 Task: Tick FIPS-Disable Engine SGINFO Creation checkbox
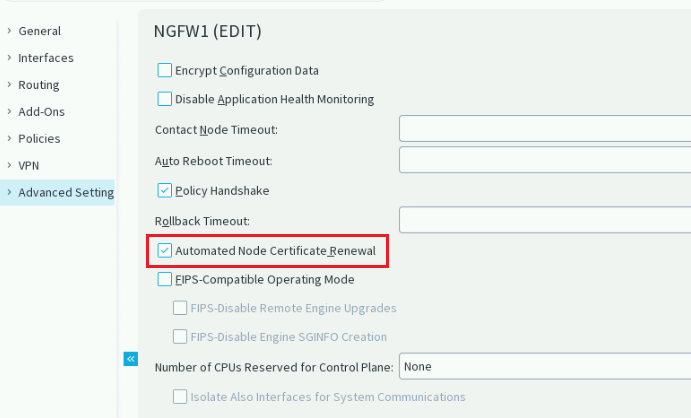pyautogui.click(x=181, y=337)
